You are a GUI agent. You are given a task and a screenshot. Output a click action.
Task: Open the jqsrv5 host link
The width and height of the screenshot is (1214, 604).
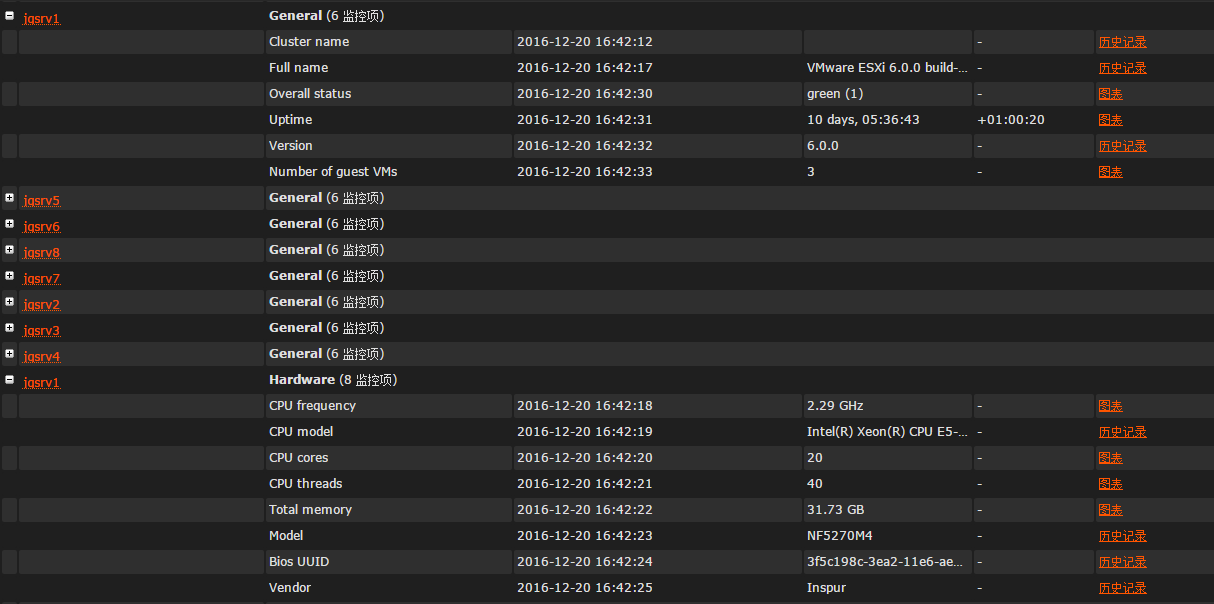pyautogui.click(x=42, y=200)
